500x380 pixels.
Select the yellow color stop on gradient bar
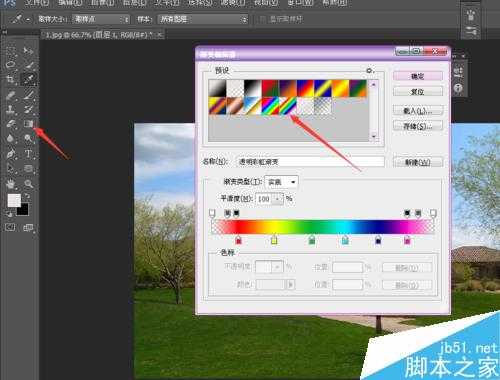pyautogui.click(x=274, y=240)
